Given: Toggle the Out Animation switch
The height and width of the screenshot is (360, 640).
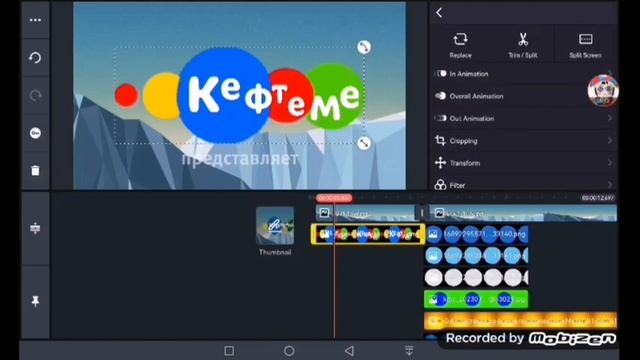Looking at the screenshot, I should (441, 118).
